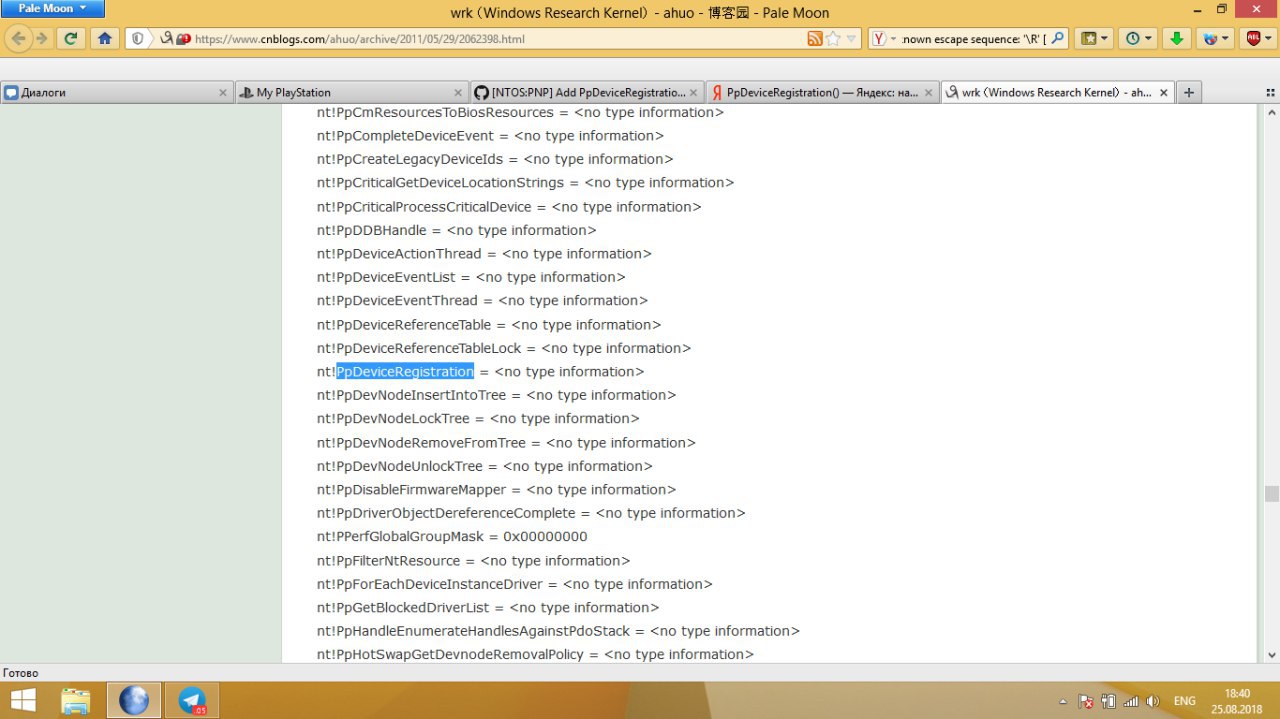The width and height of the screenshot is (1280, 719).
Task: Open the clock showing 18:40
Action: coord(1237,701)
